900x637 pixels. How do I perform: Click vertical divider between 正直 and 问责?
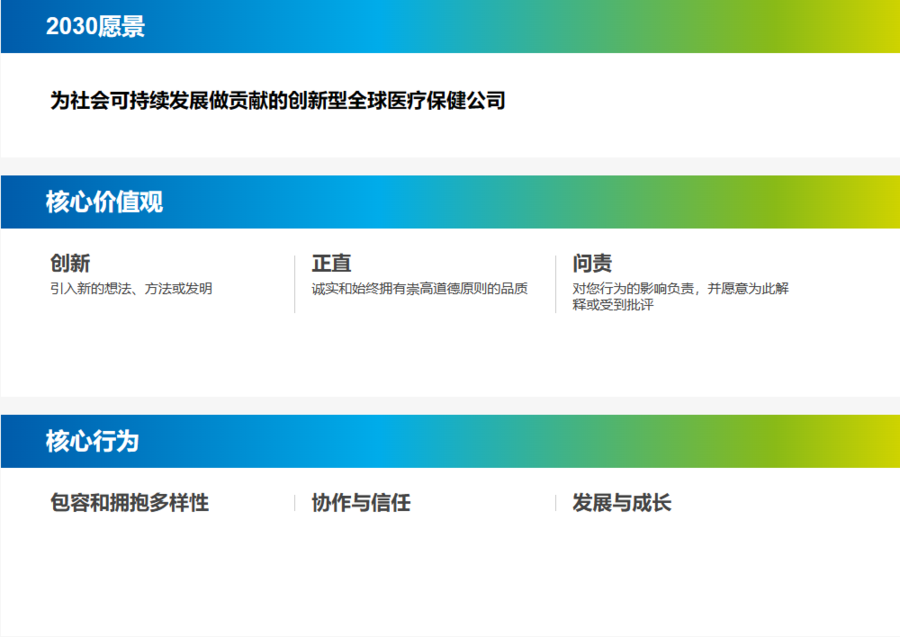click(556, 284)
